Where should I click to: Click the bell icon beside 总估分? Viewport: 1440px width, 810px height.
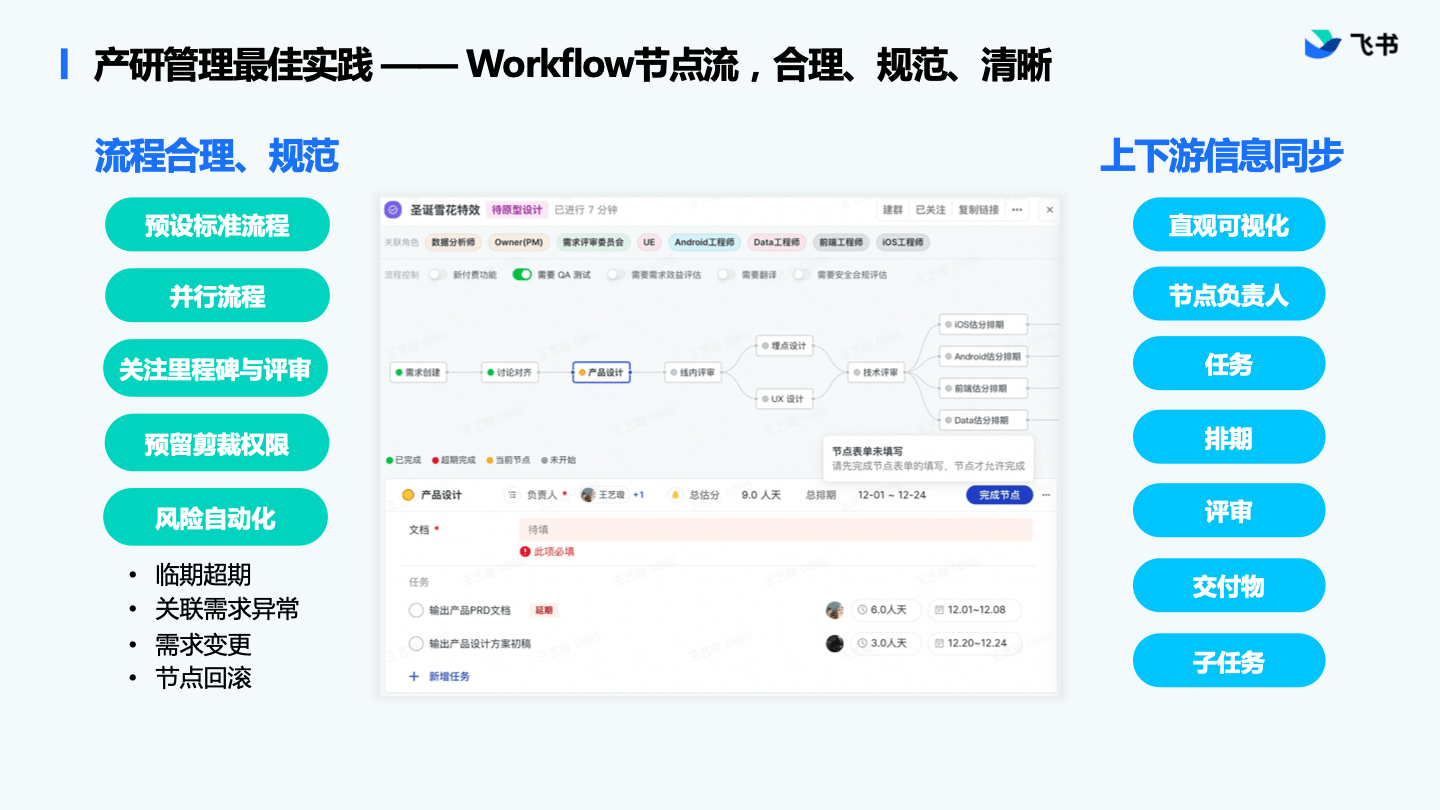coord(675,495)
